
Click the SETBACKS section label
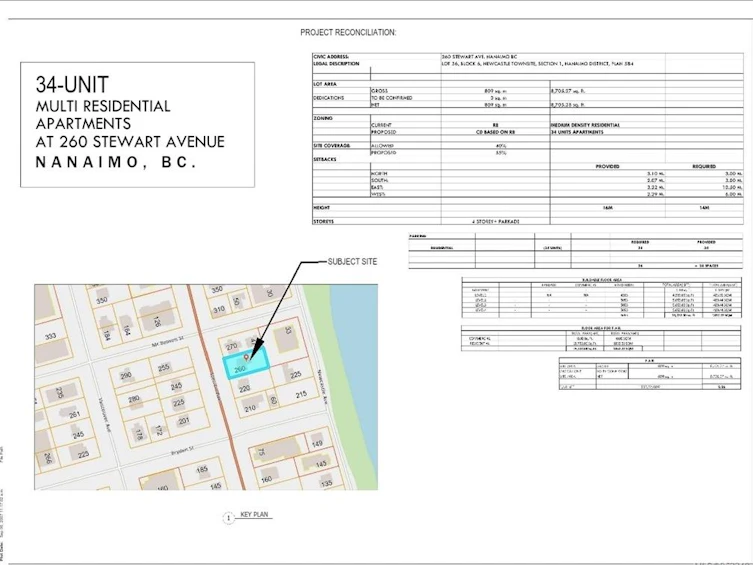[325, 159]
